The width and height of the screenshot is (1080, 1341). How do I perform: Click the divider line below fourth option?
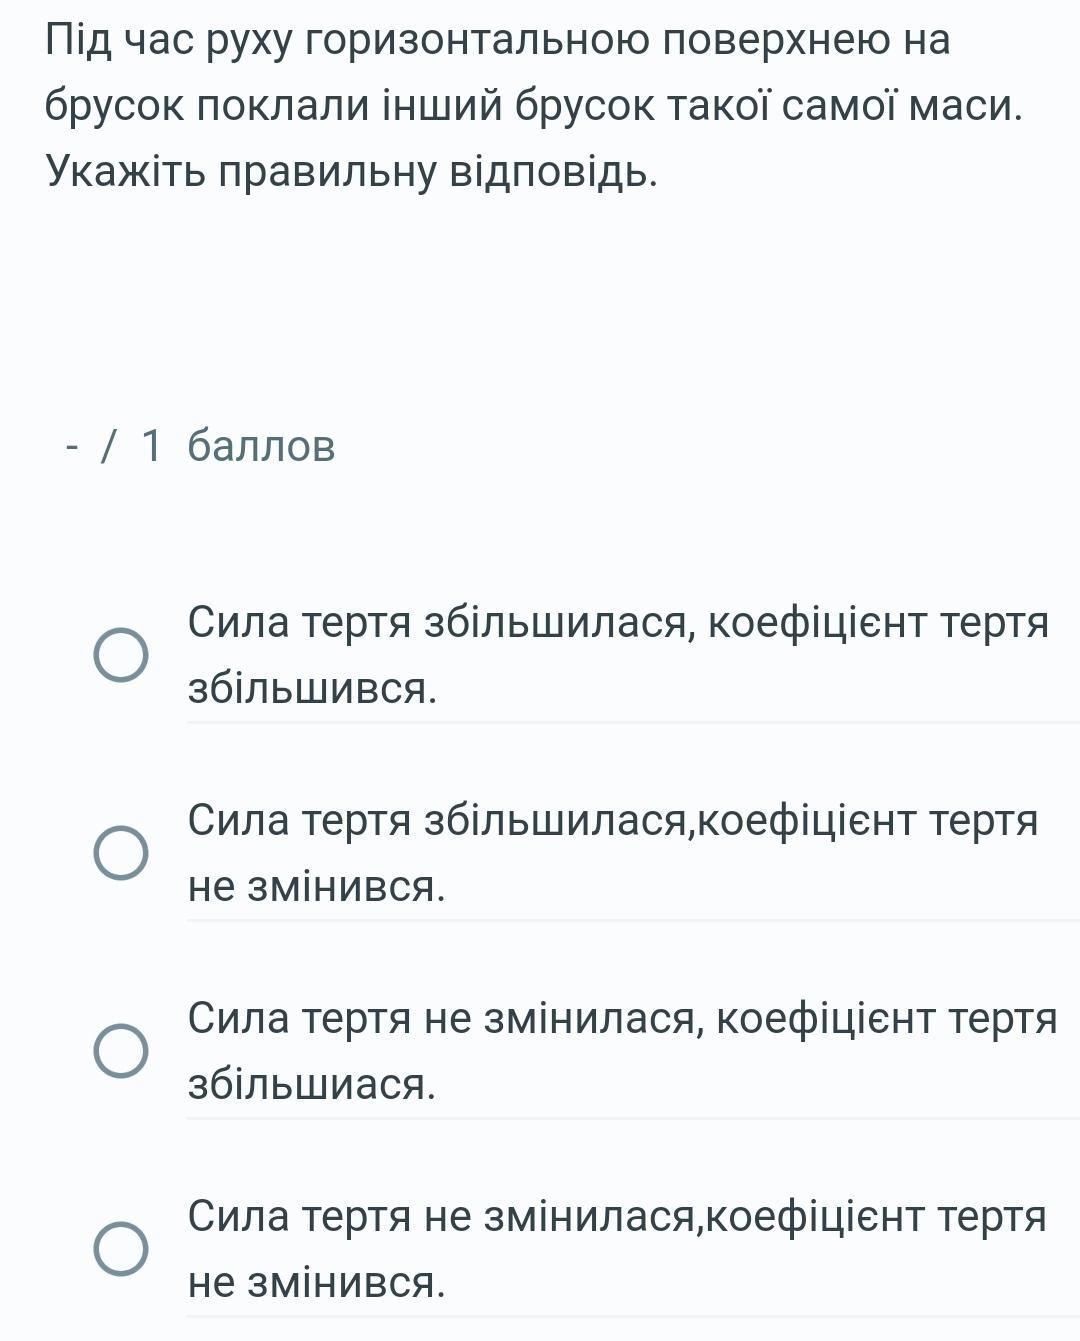pyautogui.click(x=632, y=1316)
